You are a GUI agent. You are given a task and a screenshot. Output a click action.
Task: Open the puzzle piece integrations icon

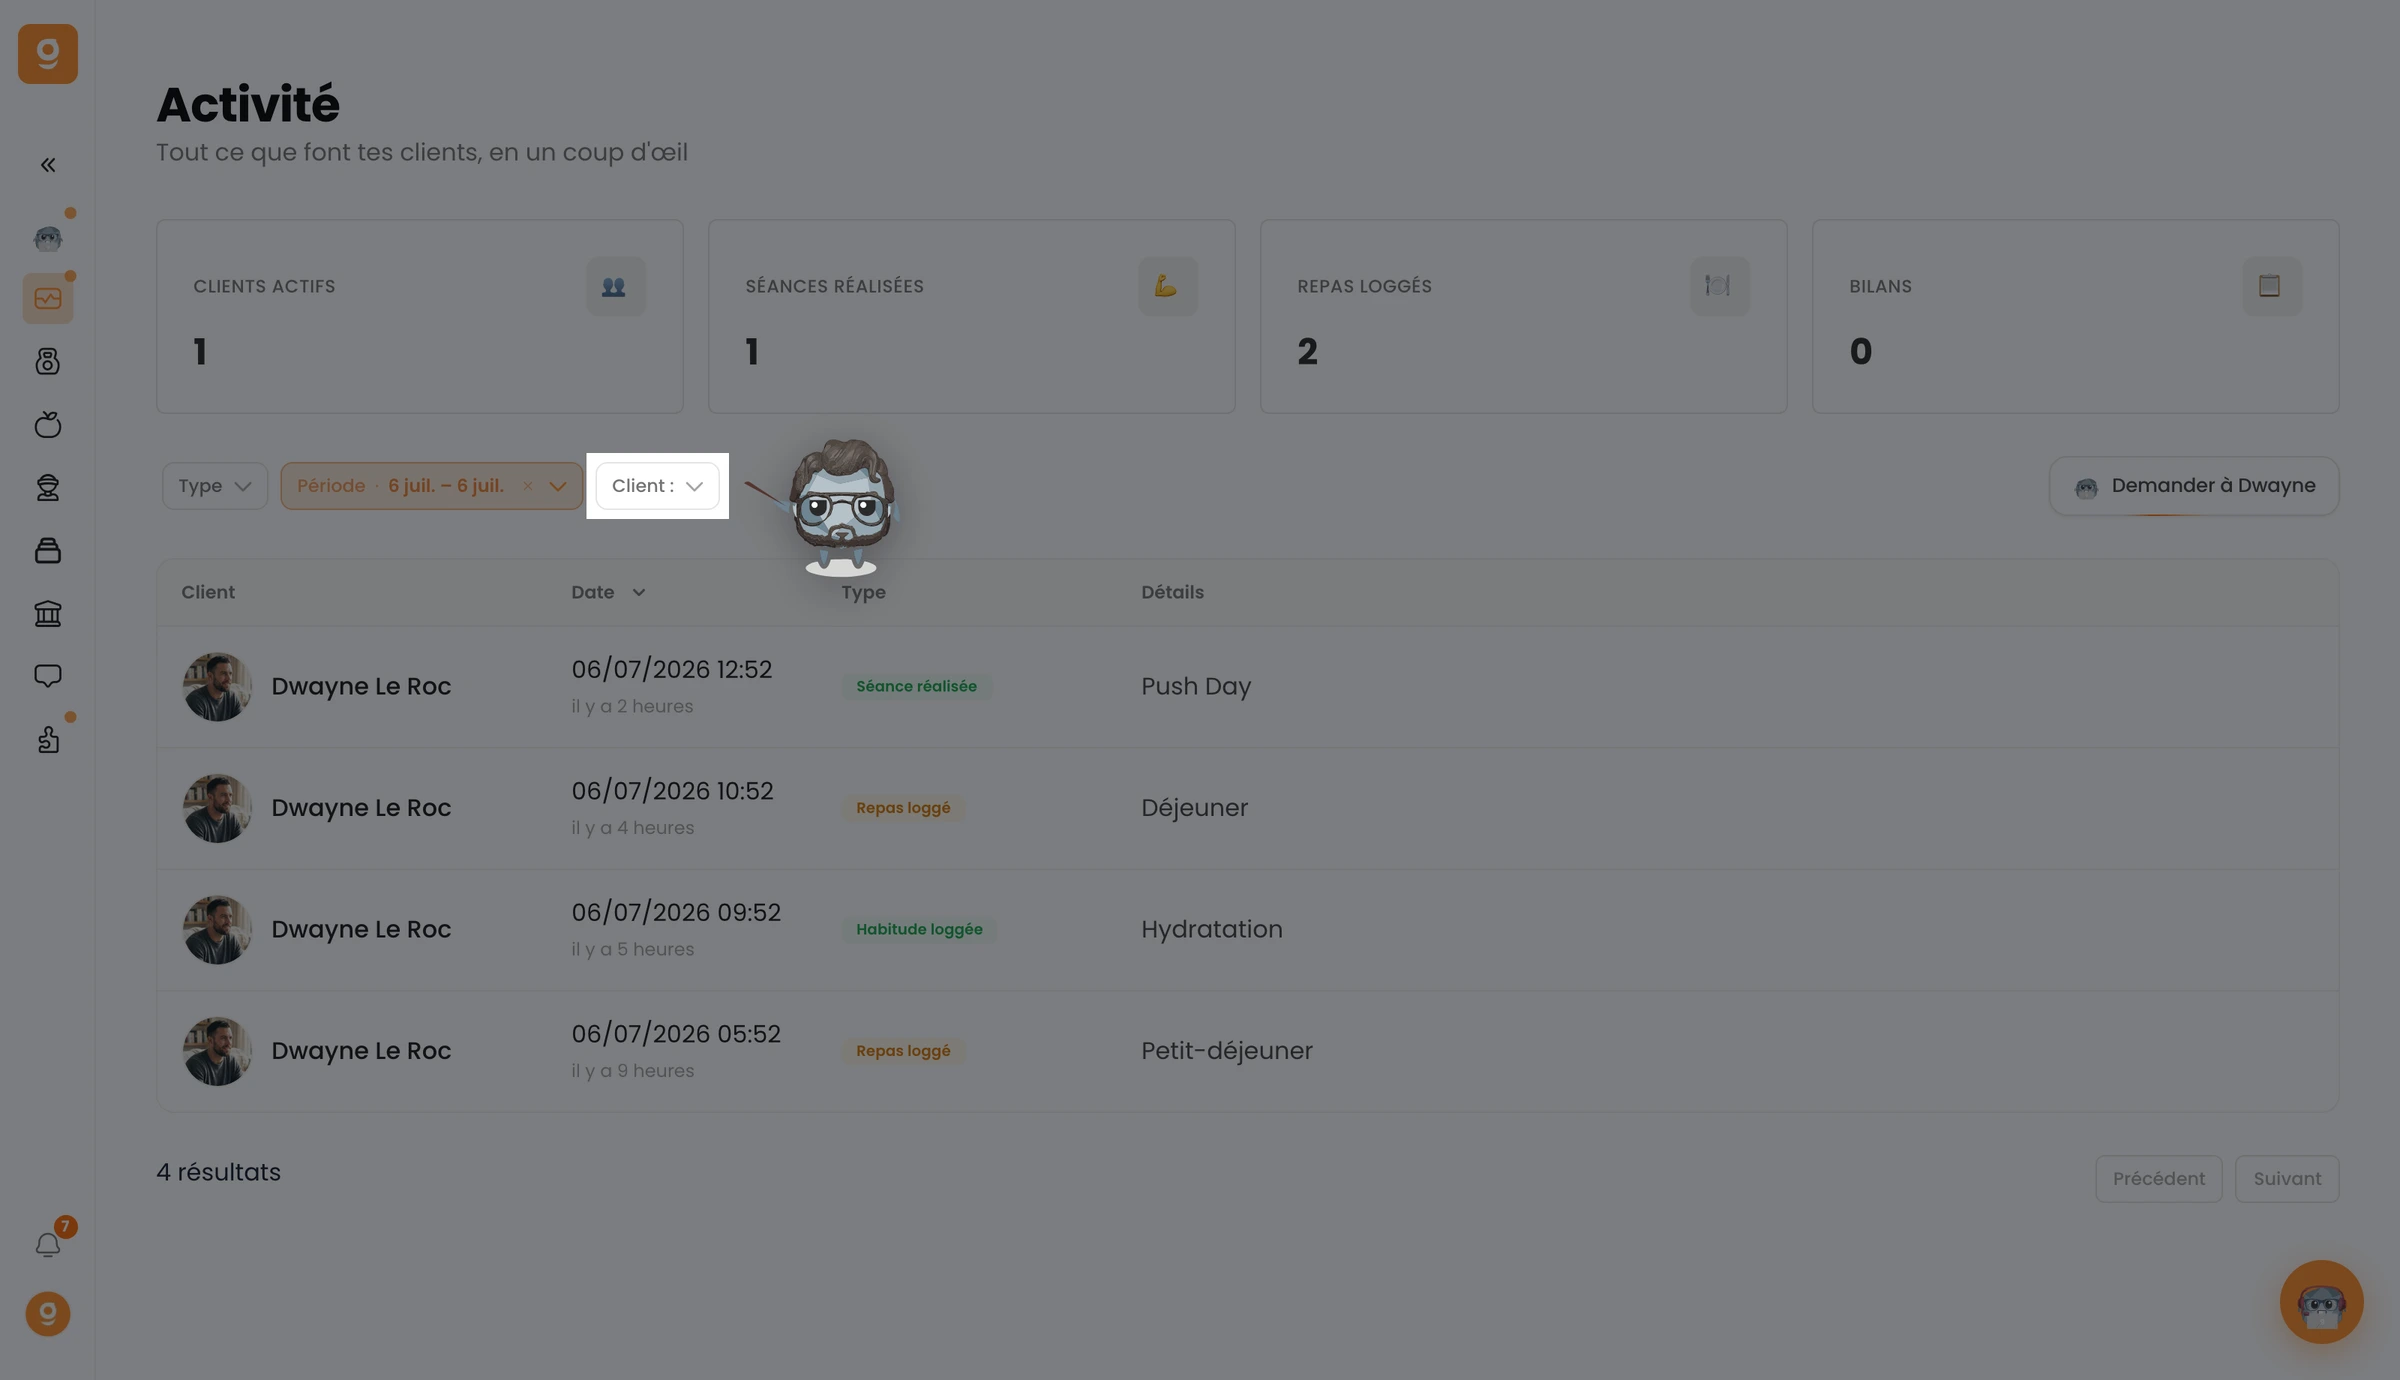[x=48, y=739]
